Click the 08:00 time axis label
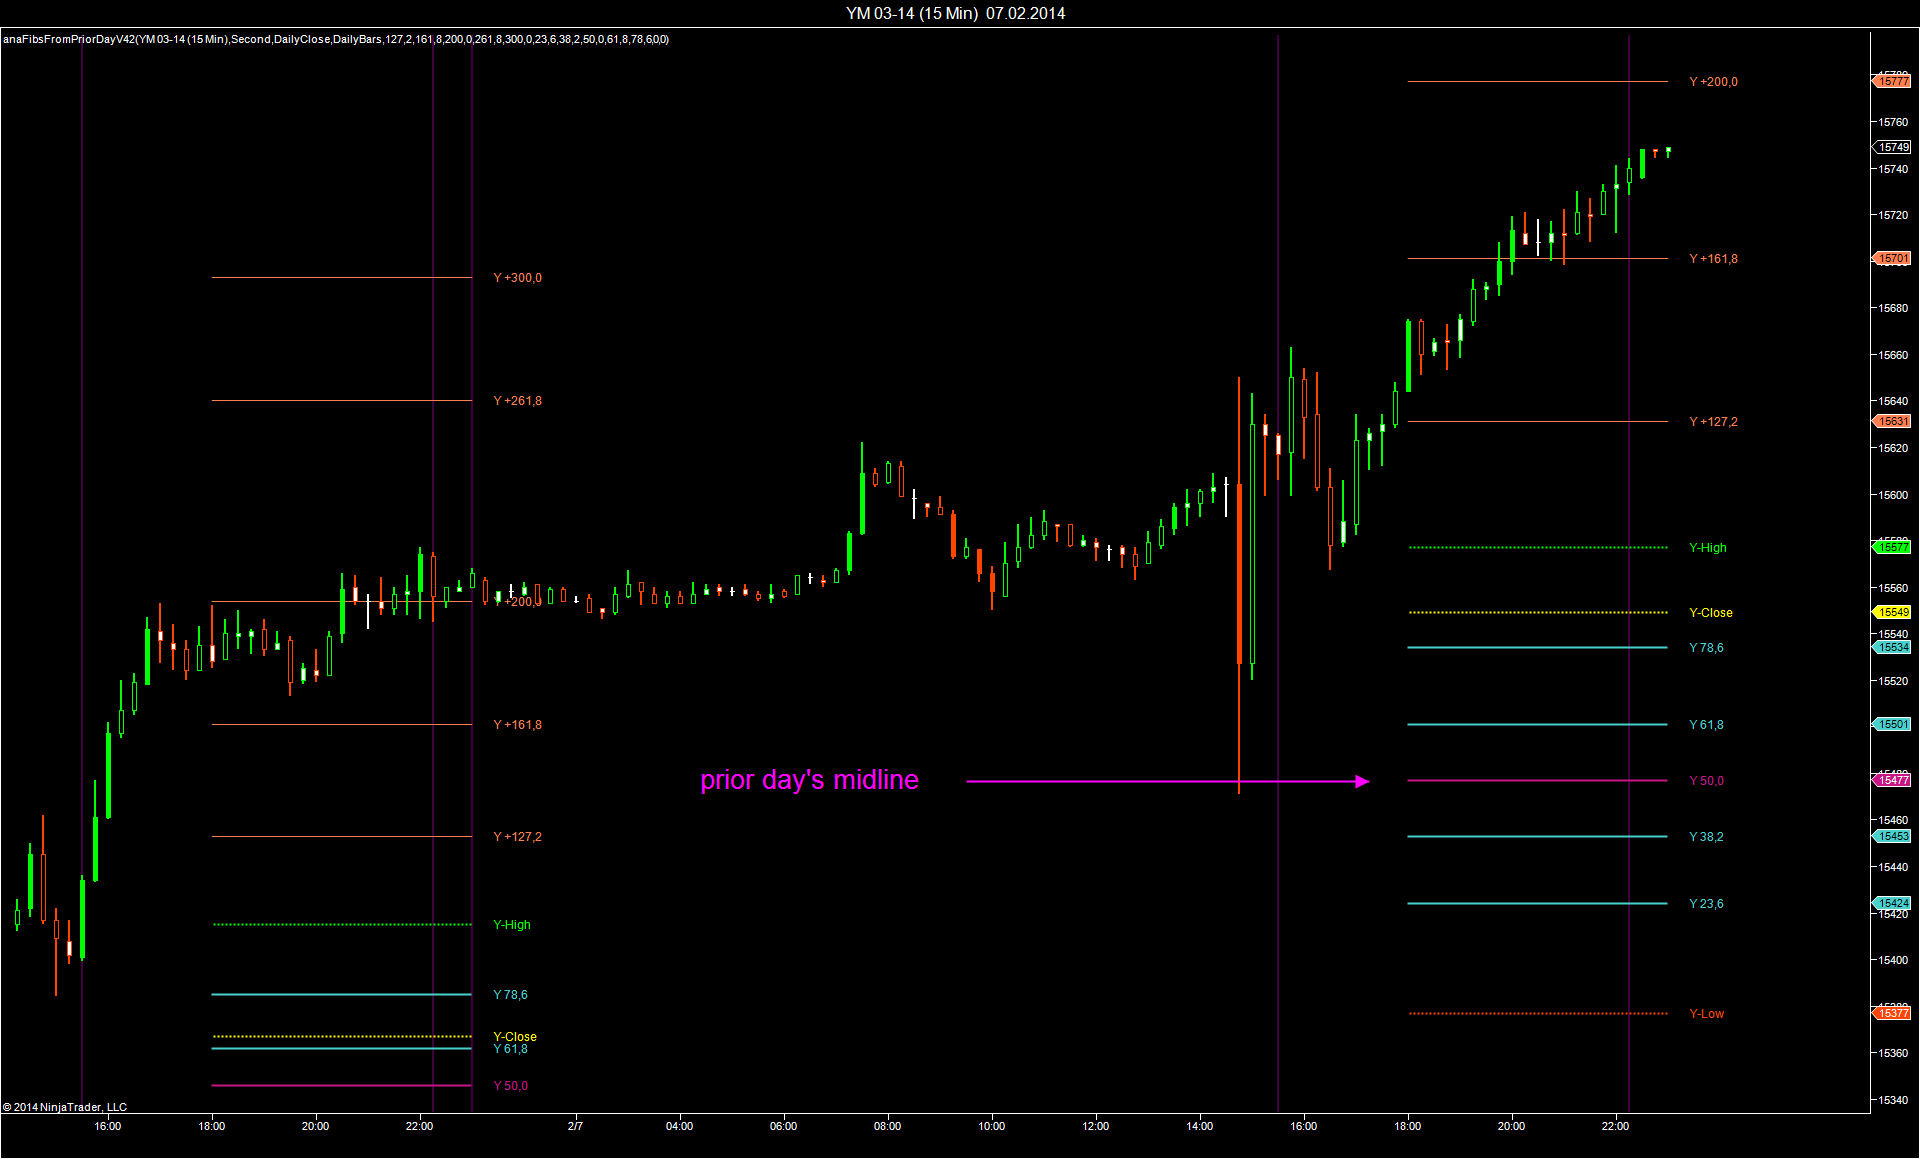This screenshot has width=1920, height=1159. click(x=887, y=1126)
